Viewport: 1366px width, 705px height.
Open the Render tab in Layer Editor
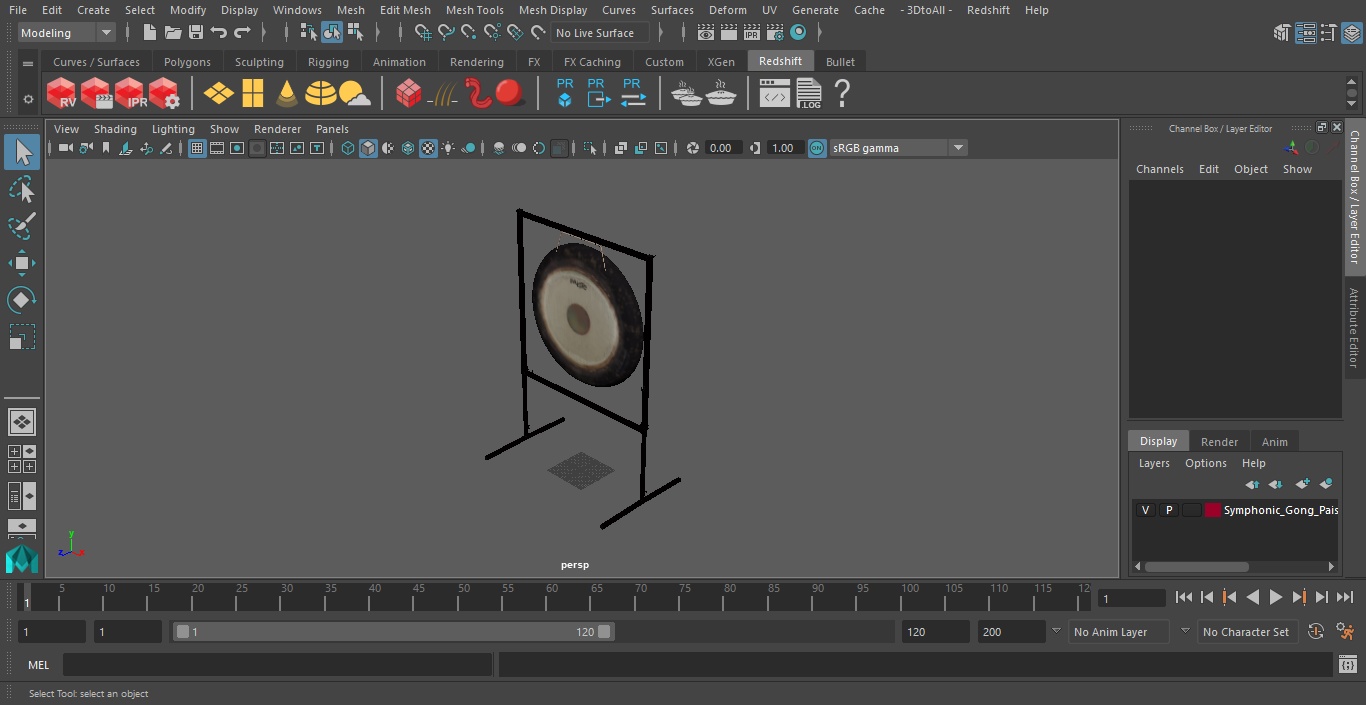point(1219,442)
